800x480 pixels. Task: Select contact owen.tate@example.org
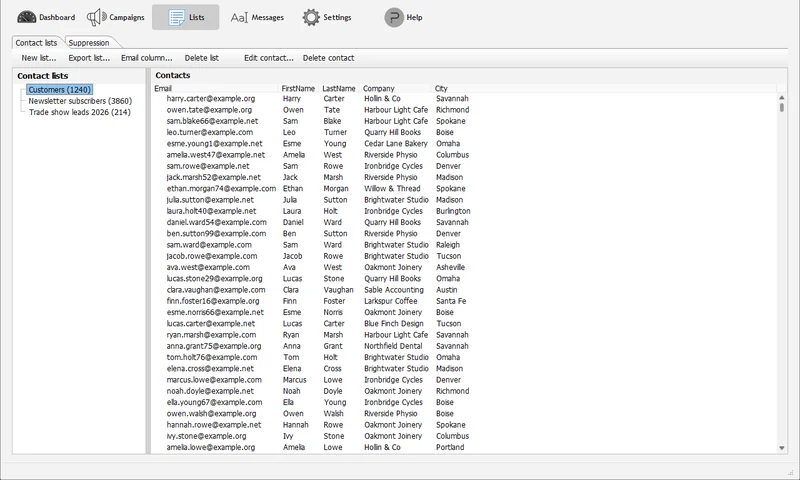209,110
